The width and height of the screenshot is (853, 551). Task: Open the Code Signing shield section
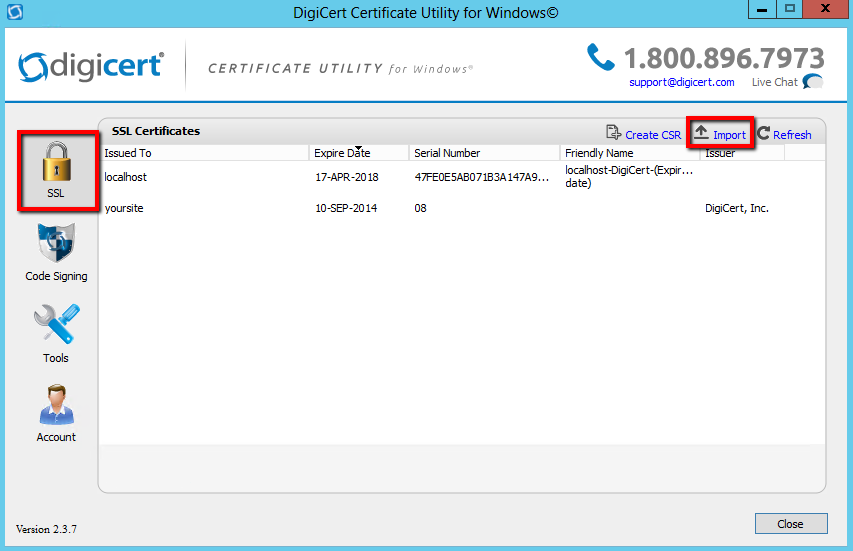(56, 252)
